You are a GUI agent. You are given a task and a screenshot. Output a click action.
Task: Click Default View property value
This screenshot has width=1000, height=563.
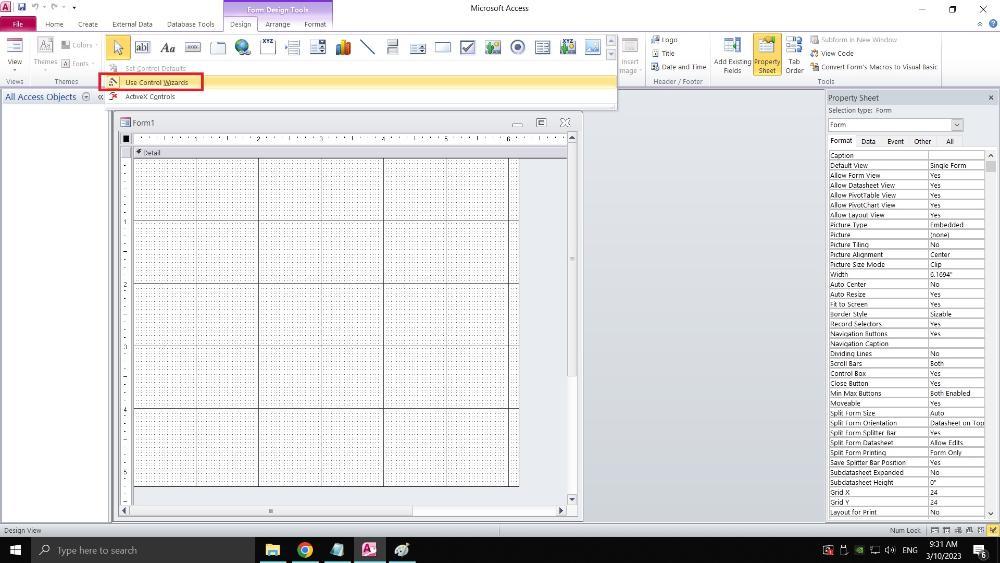click(956, 166)
